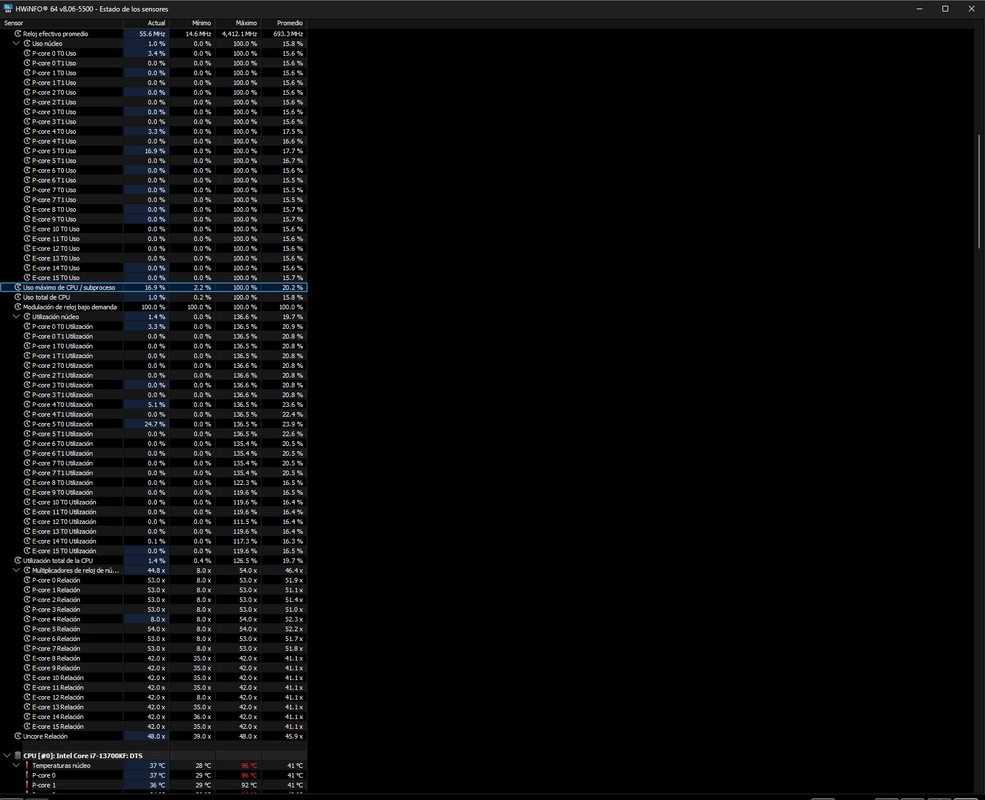Click the icon beside E-core 12 Relación
Screen dimensions: 985x800
tap(27, 698)
